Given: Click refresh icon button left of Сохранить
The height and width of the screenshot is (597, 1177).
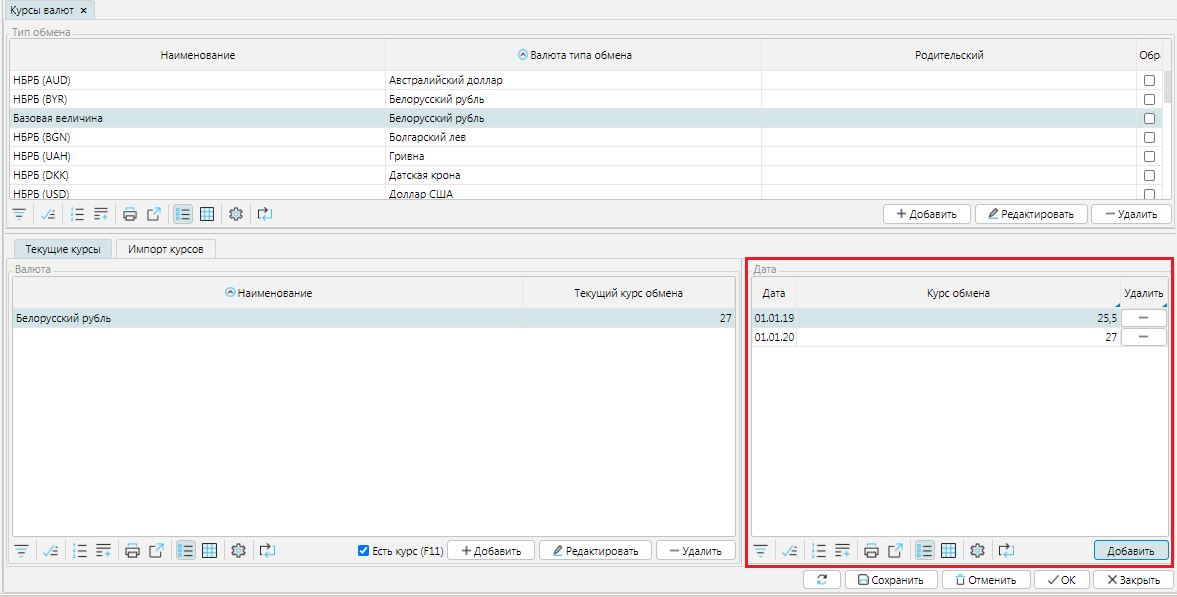Looking at the screenshot, I should [821, 580].
